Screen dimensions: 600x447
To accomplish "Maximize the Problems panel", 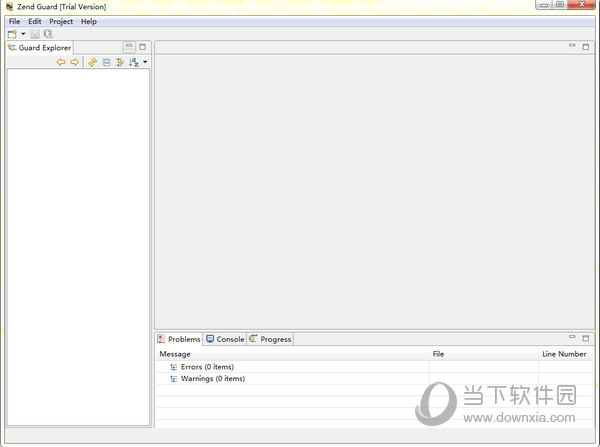I will click(585, 338).
